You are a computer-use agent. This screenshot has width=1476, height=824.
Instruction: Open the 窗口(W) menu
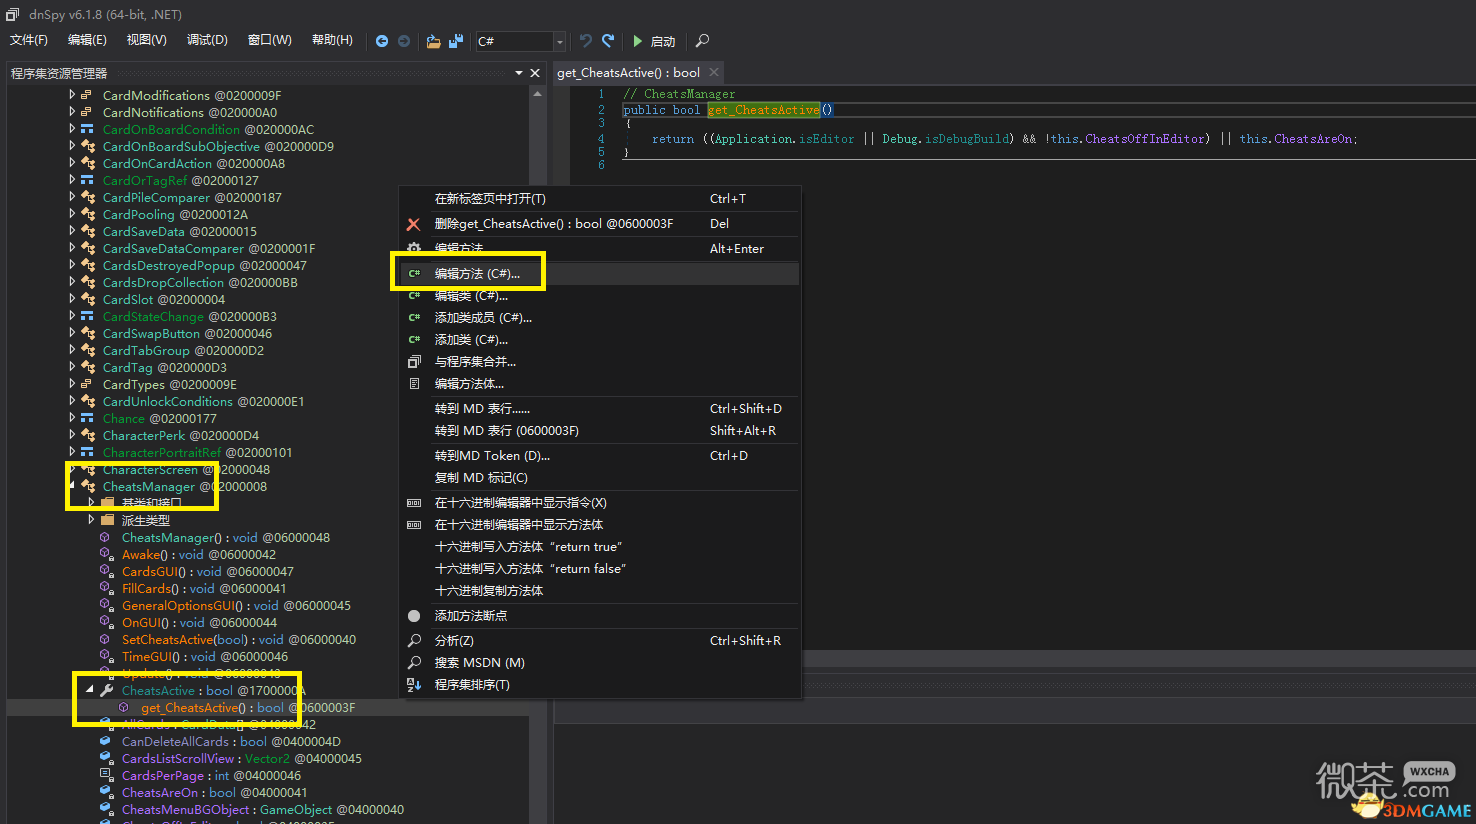click(x=270, y=40)
